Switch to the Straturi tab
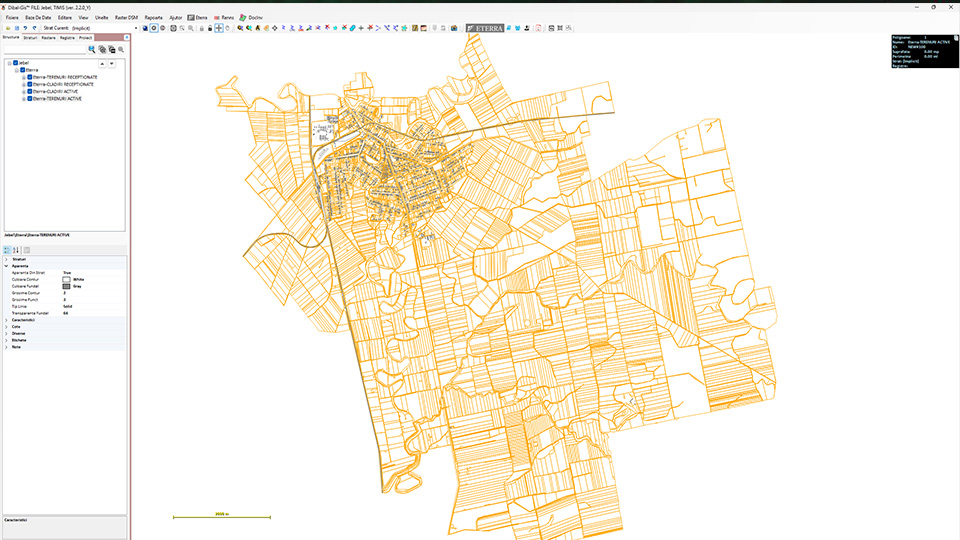Image resolution: width=960 pixels, height=540 pixels. pyautogui.click(x=30, y=38)
